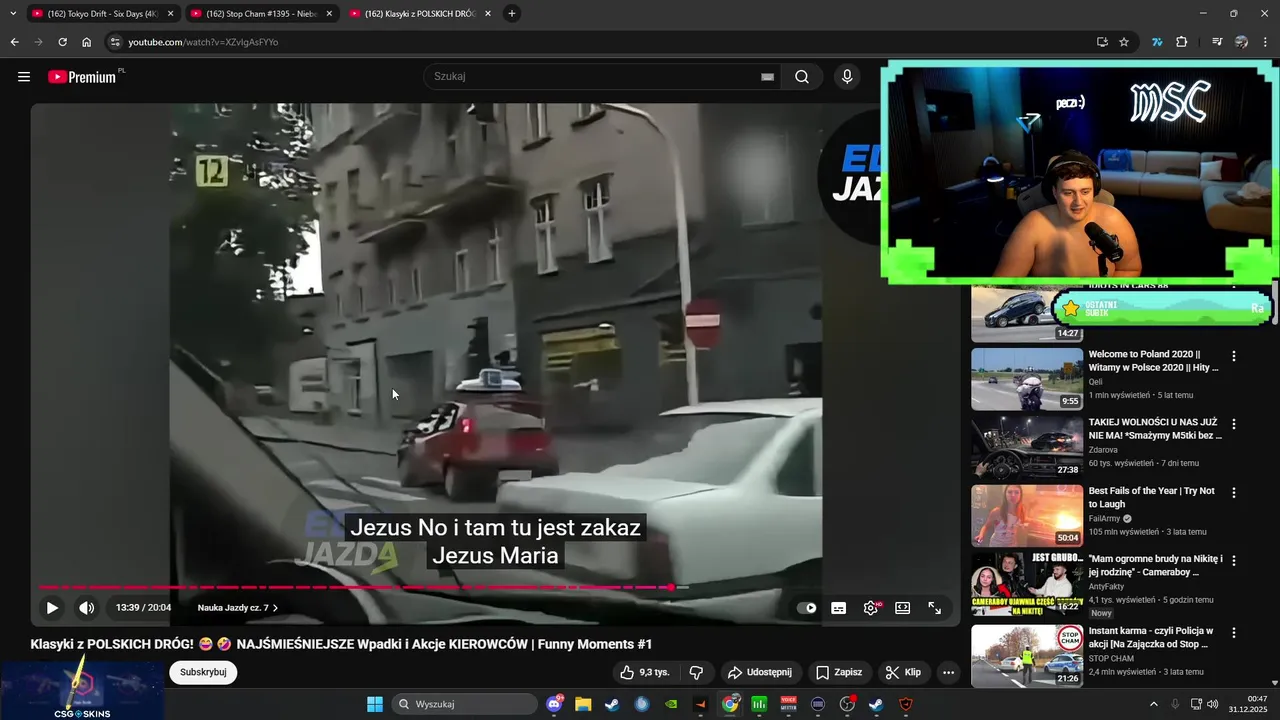Open on-screen keyboard in search box
The height and width of the screenshot is (720, 1280).
(x=767, y=76)
